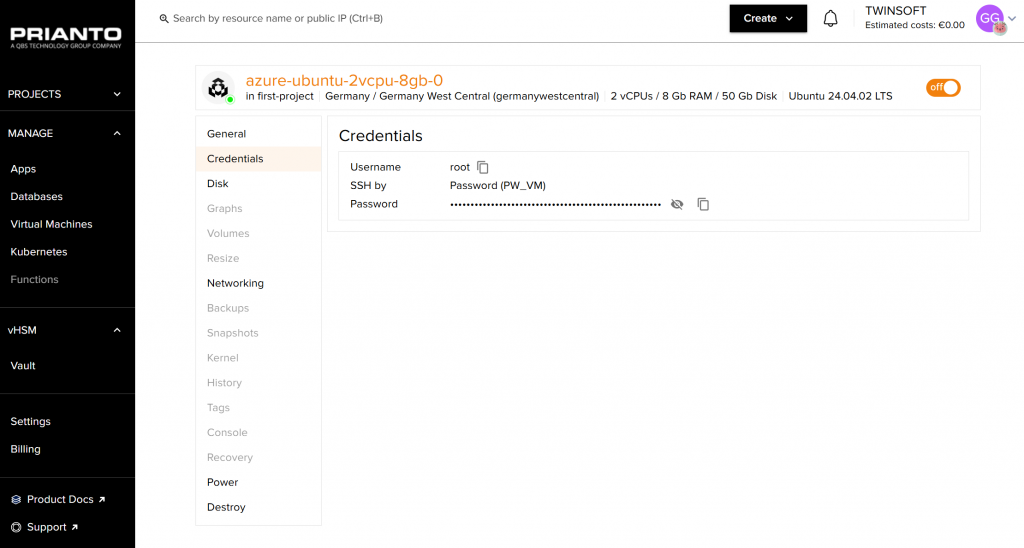
Task: Click the VM provider icon beside name
Action: click(x=218, y=88)
